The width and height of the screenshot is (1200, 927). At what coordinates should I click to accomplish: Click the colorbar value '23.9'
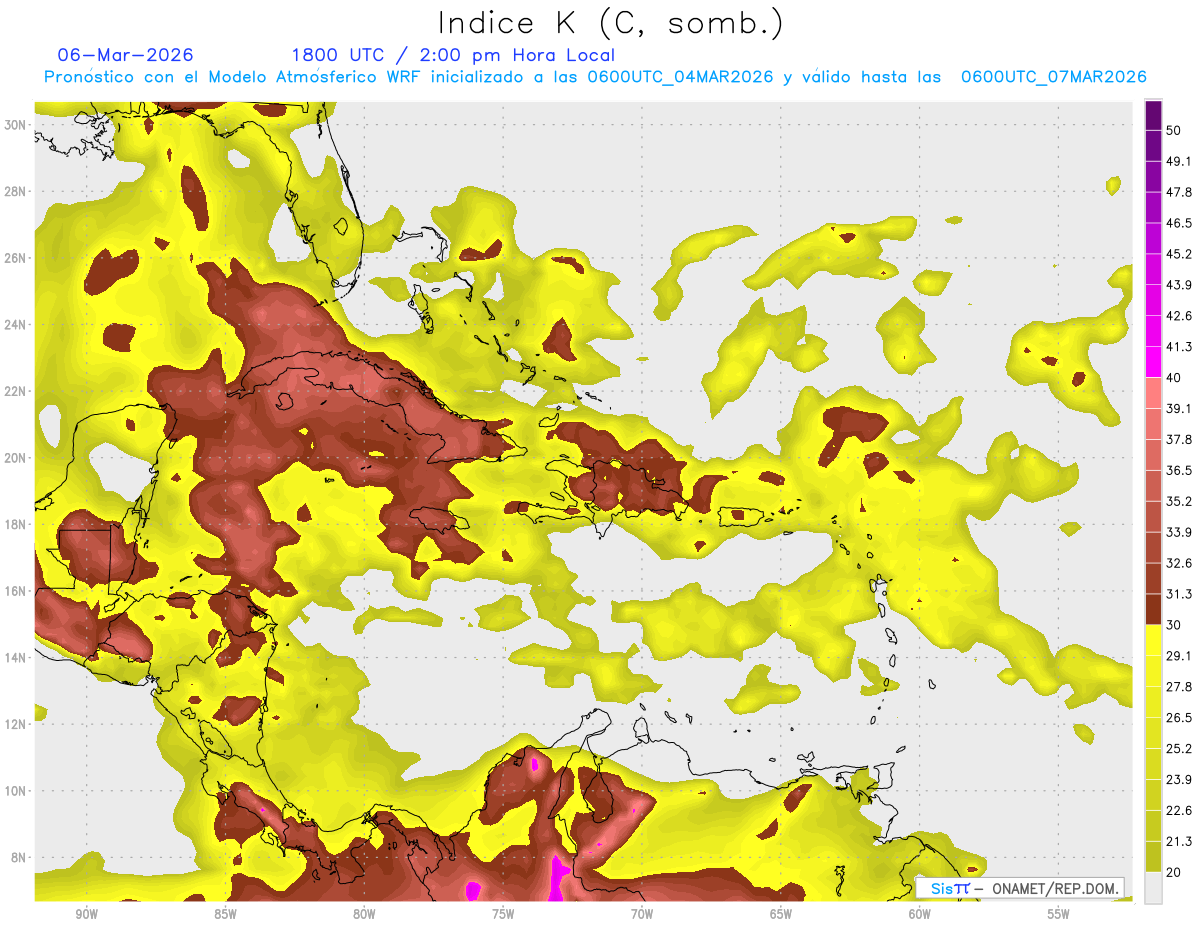point(1179,780)
